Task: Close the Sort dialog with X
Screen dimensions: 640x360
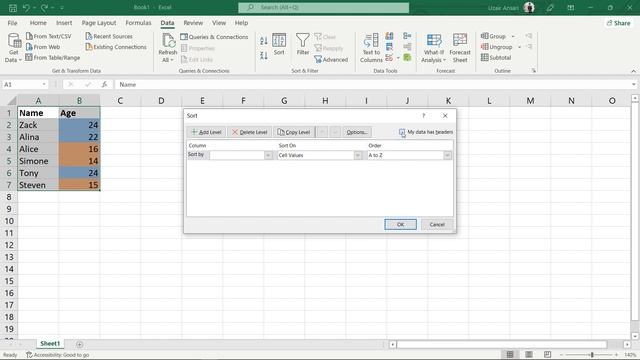Action: click(445, 116)
